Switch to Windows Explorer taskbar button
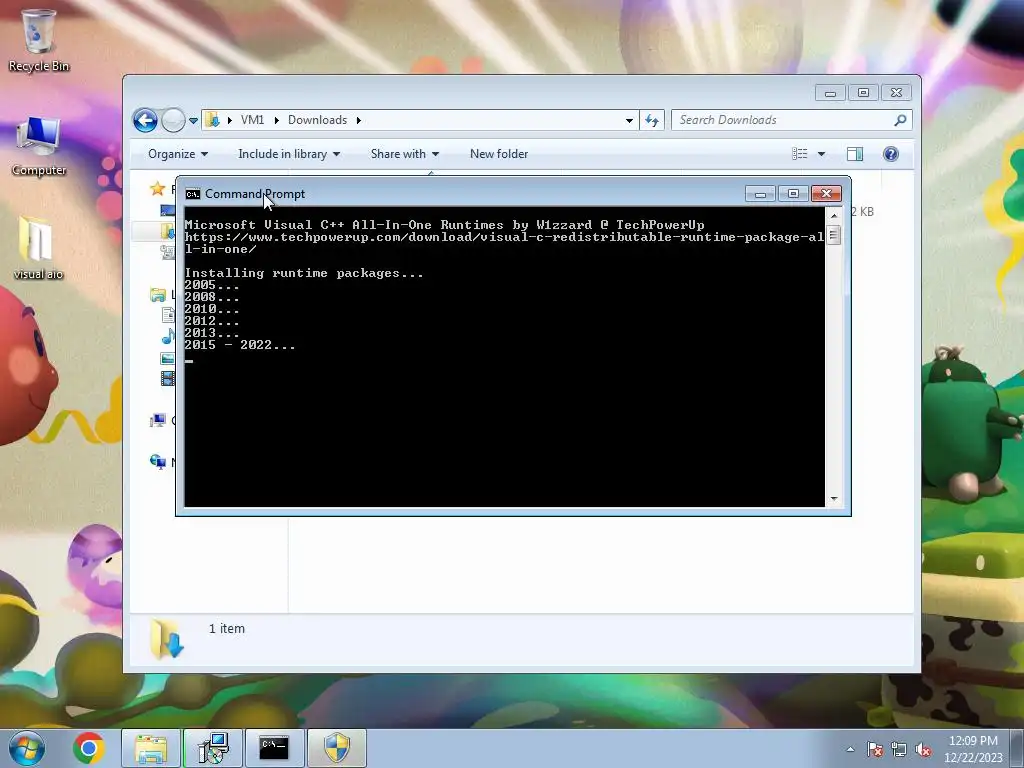The image size is (1024, 768). coord(150,748)
